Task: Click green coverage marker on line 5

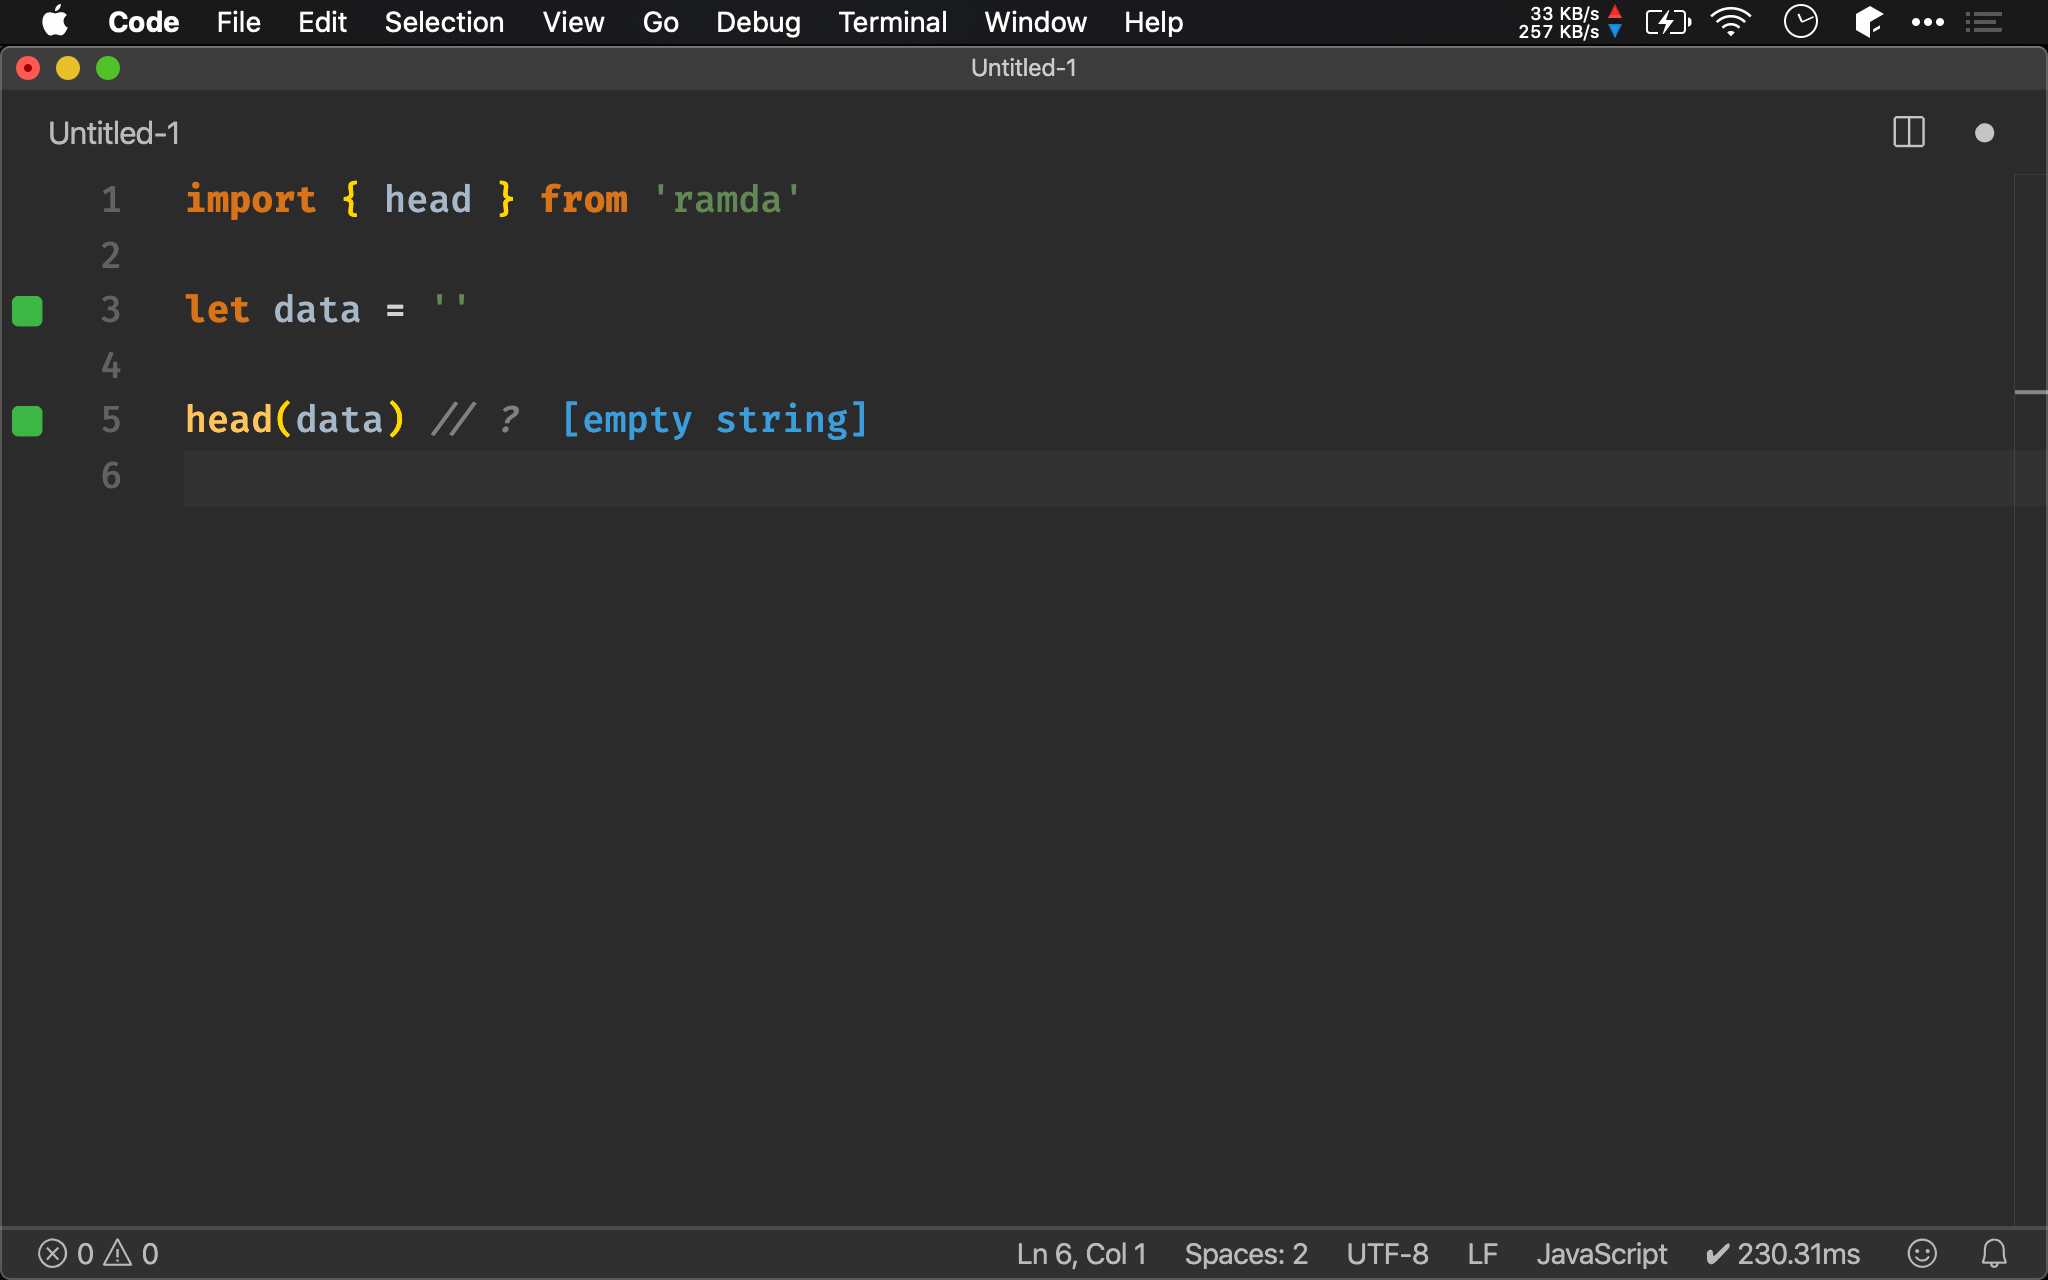Action: tap(27, 421)
